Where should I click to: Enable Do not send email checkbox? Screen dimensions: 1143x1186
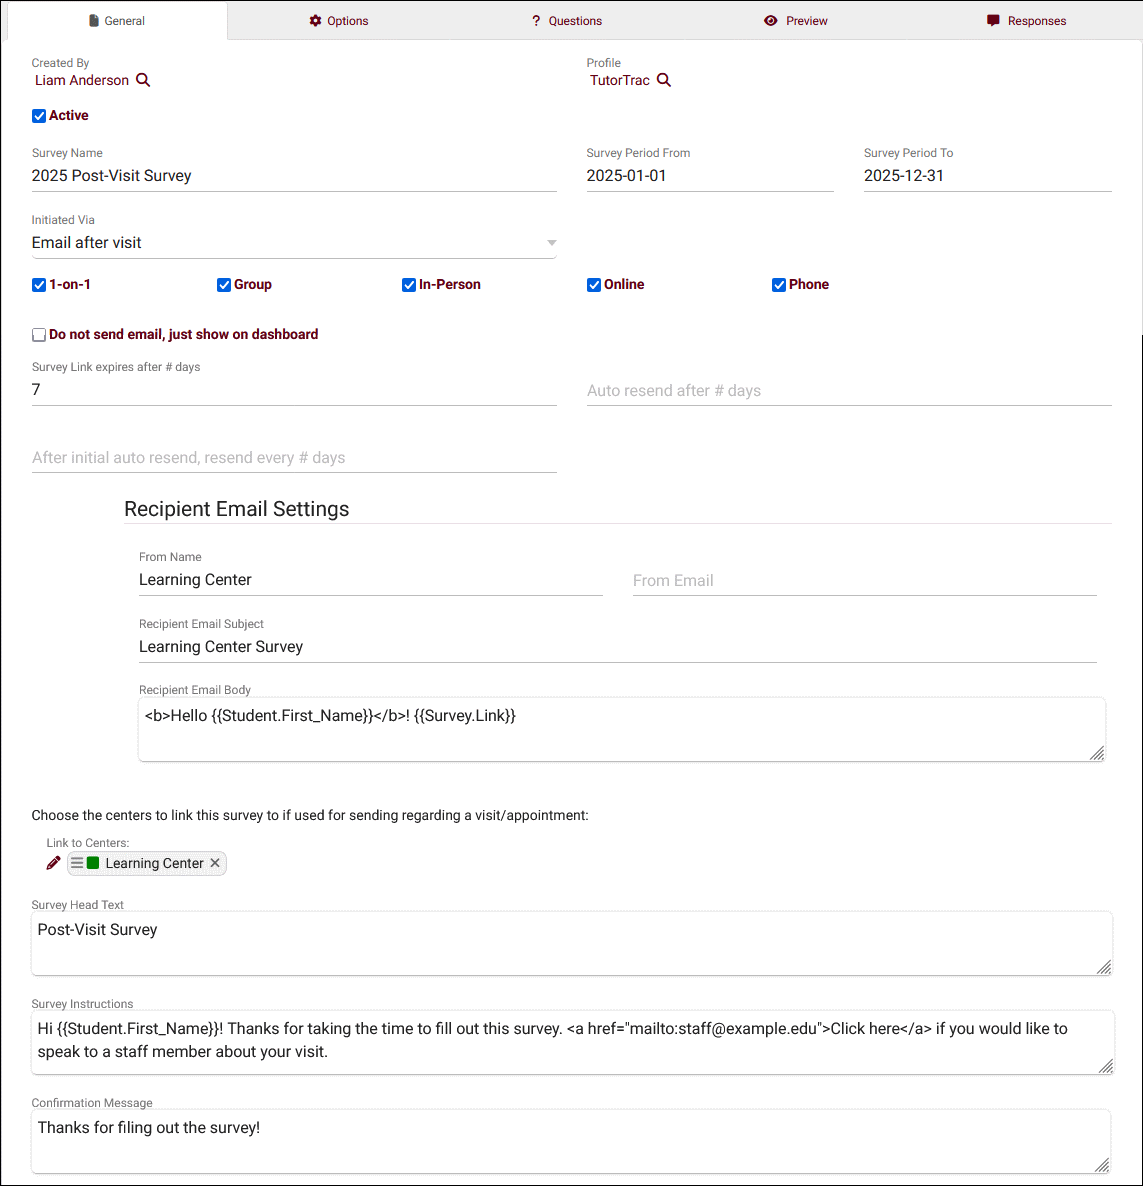[x=39, y=335]
